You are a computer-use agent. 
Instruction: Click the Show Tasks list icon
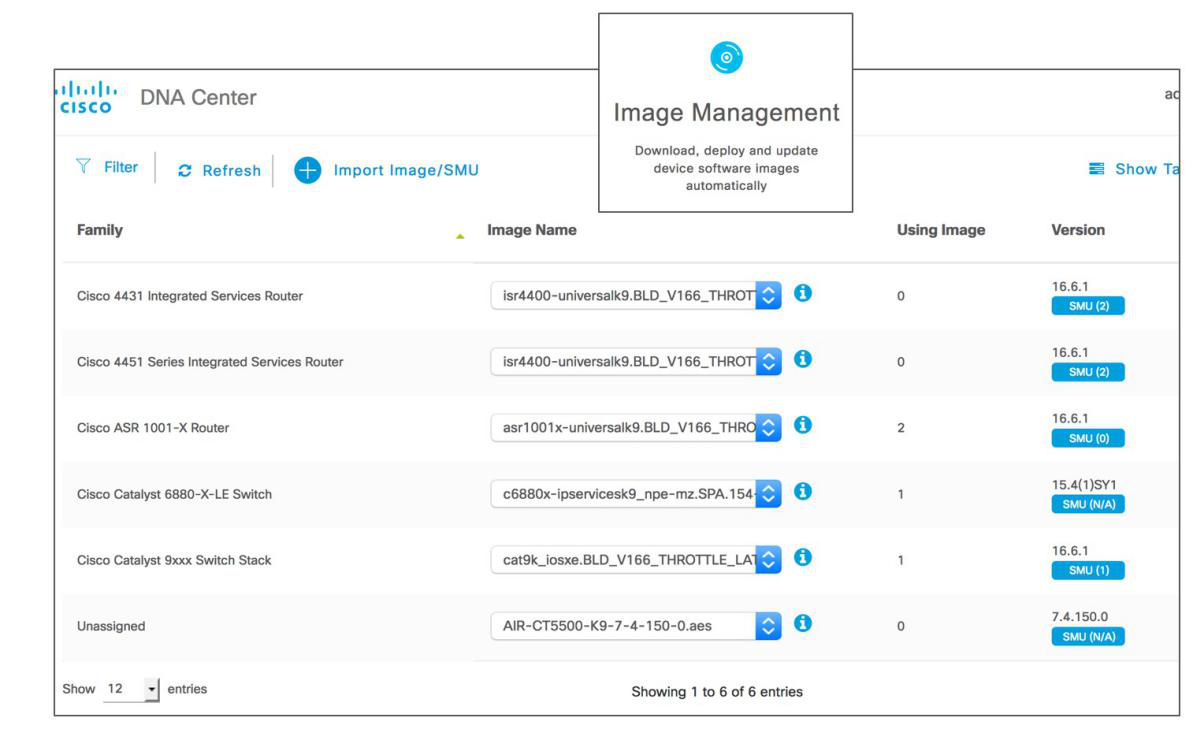click(1096, 169)
